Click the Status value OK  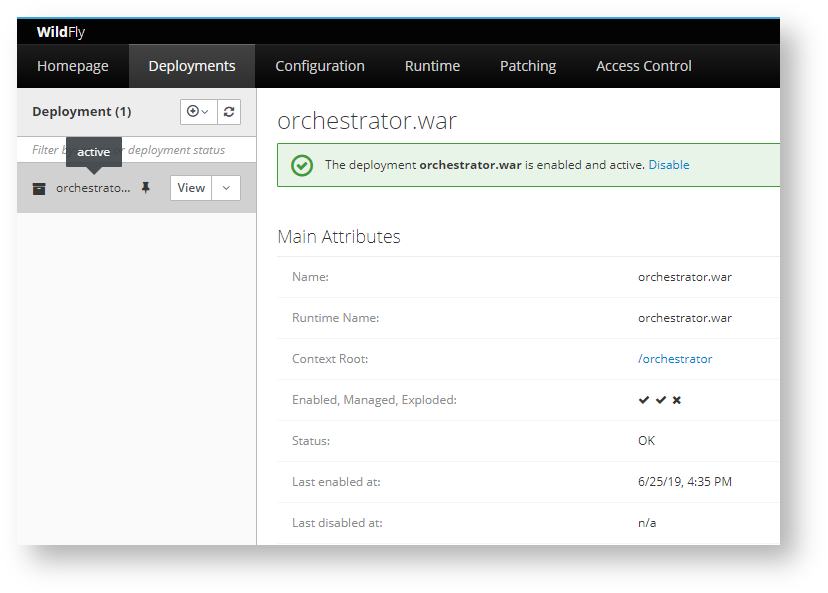pyautogui.click(x=646, y=441)
